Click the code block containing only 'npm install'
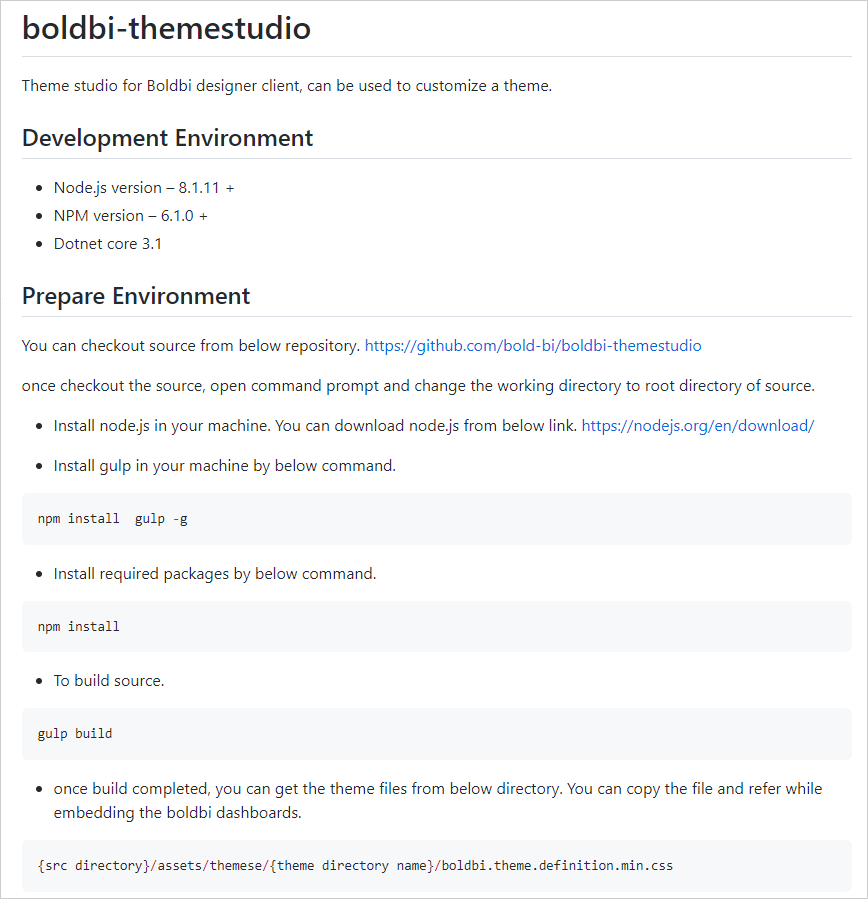 pos(79,626)
